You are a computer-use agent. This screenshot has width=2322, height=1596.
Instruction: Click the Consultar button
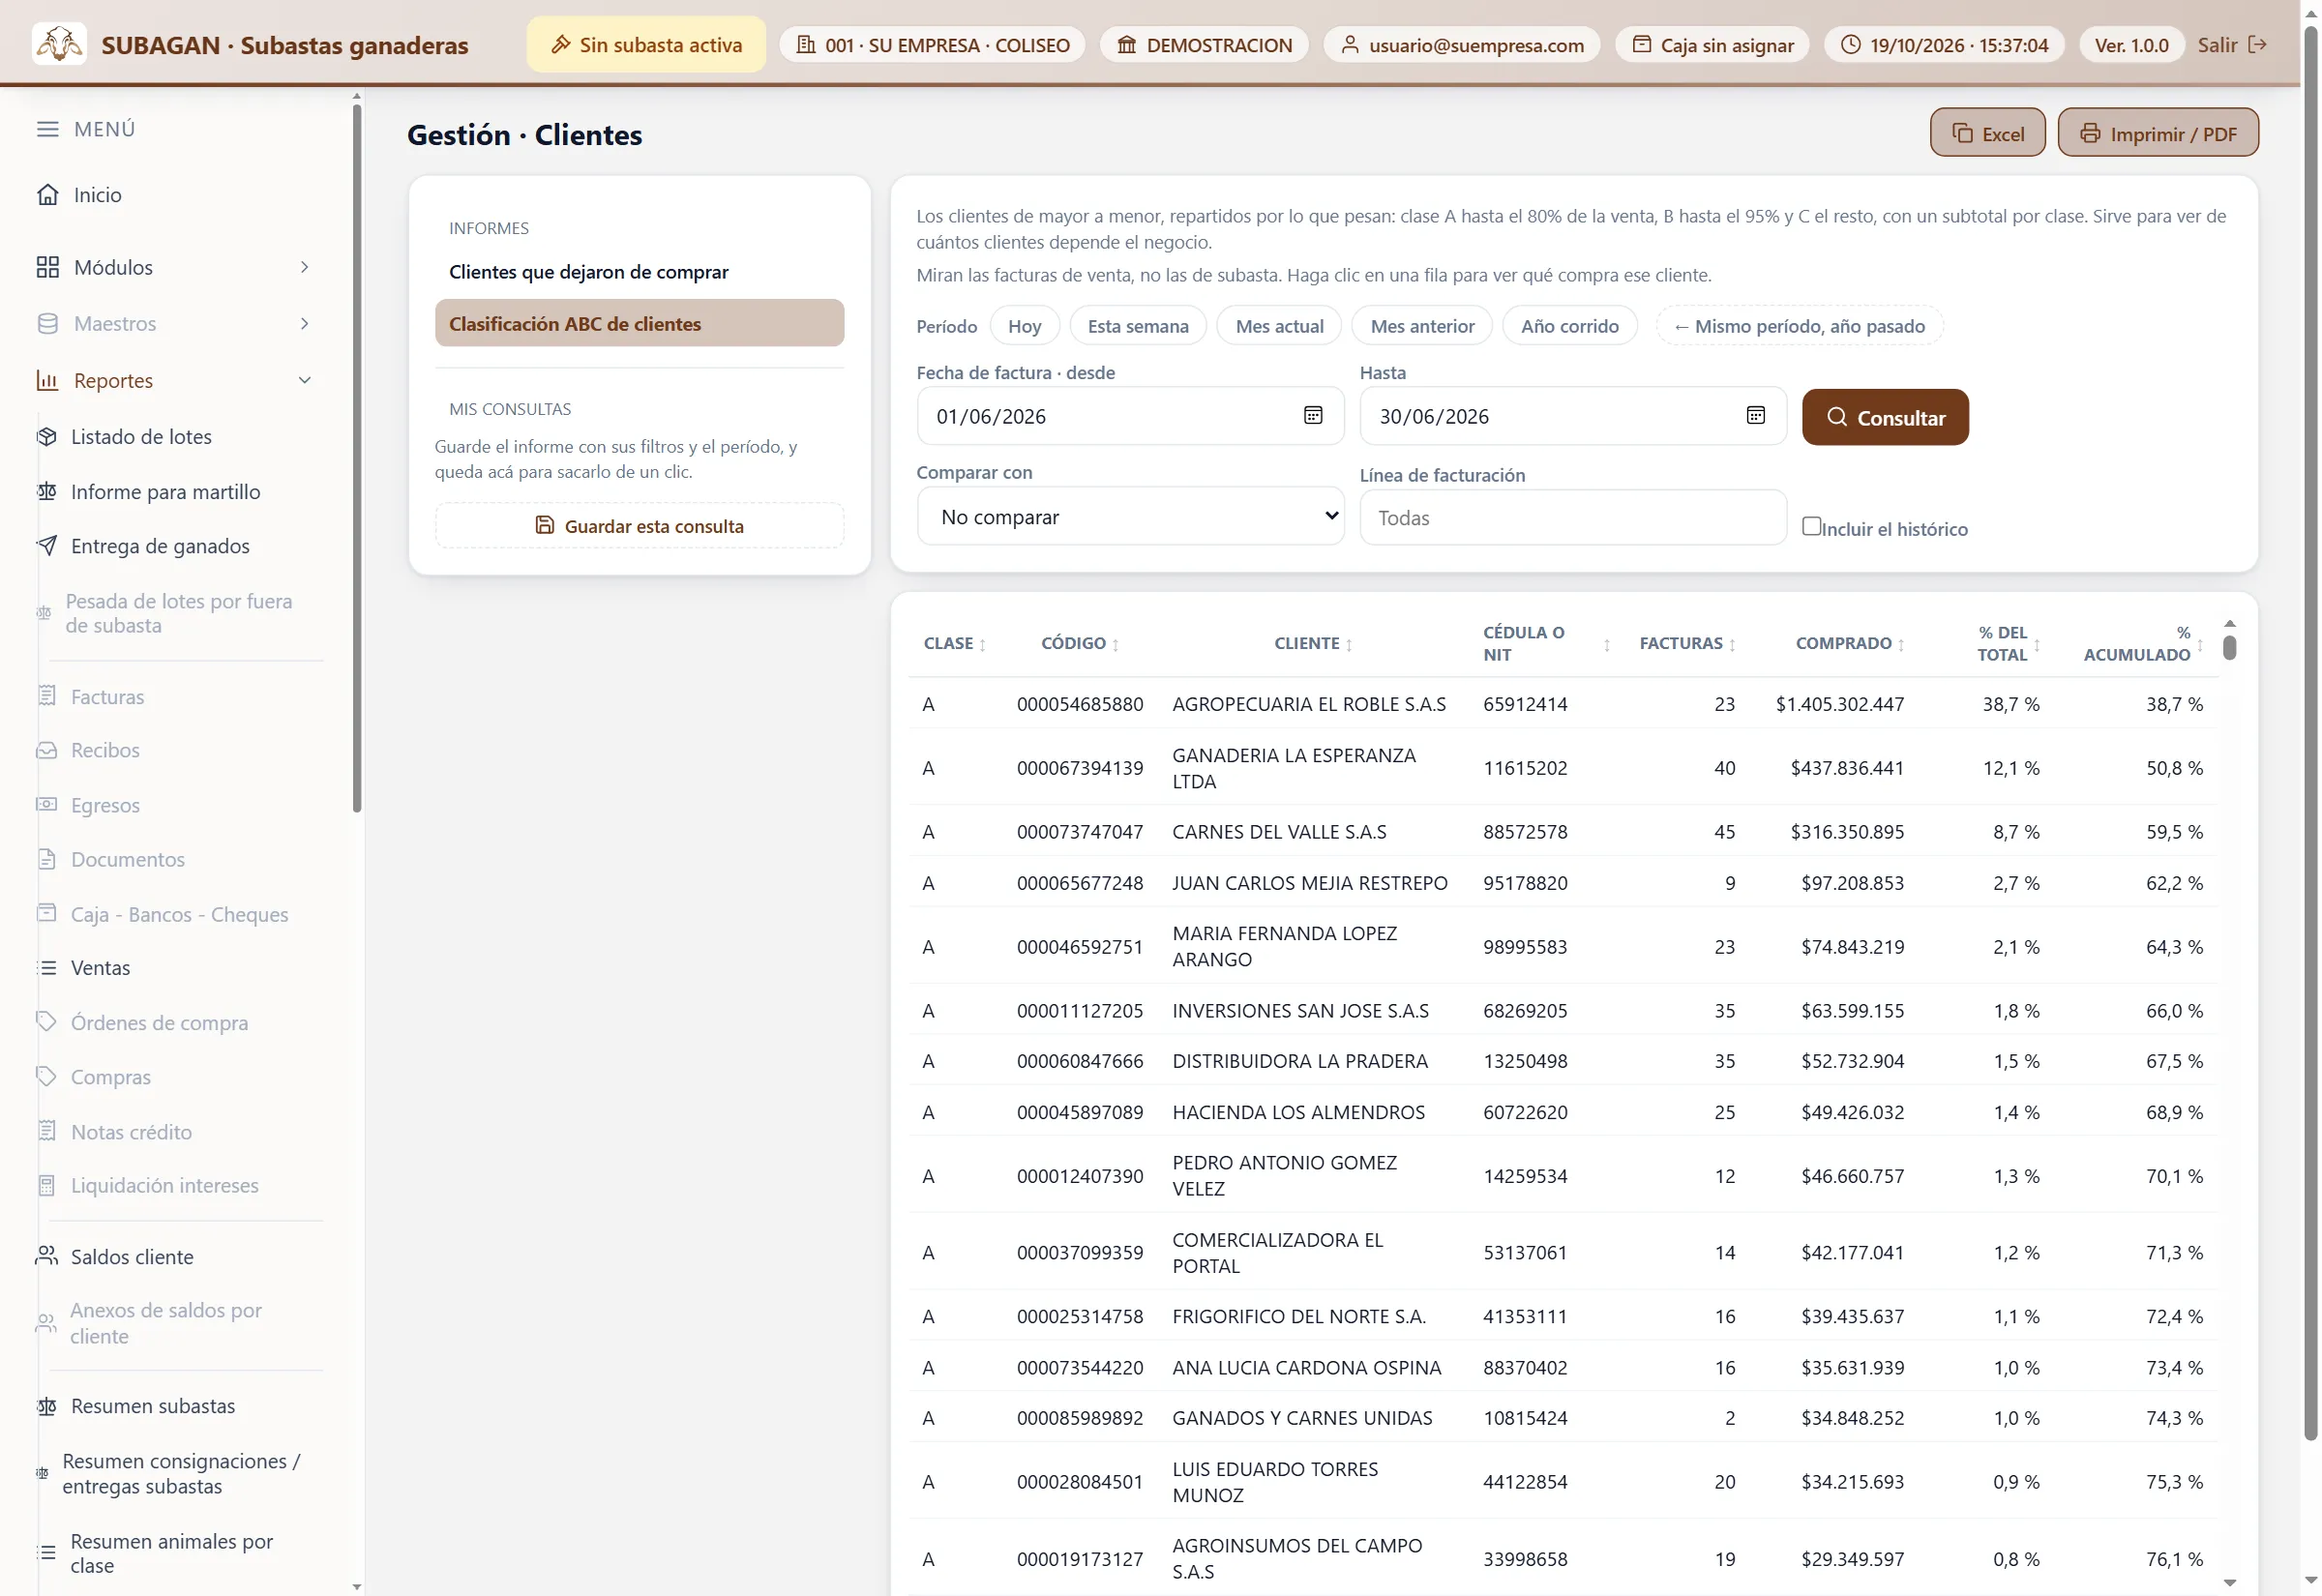[x=1885, y=417]
